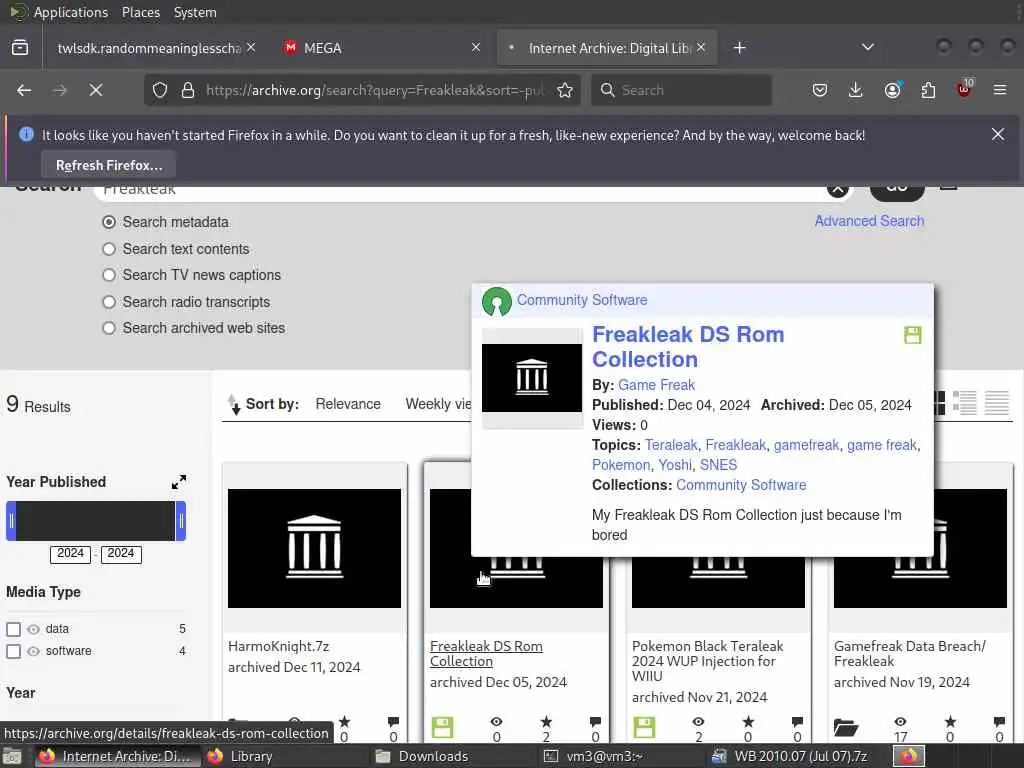Open the Firefox downloads panel
The height and width of the screenshot is (768, 1024).
[856, 90]
